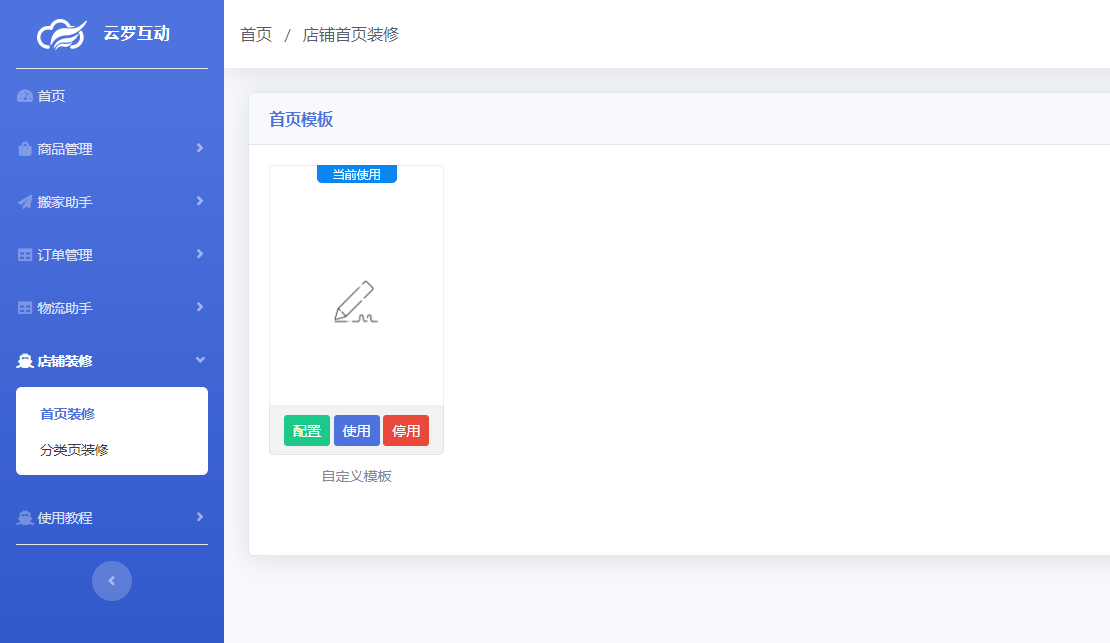Select the 使用教程 icon in sidebar
This screenshot has height=643, width=1110.
pyautogui.click(x=24, y=517)
